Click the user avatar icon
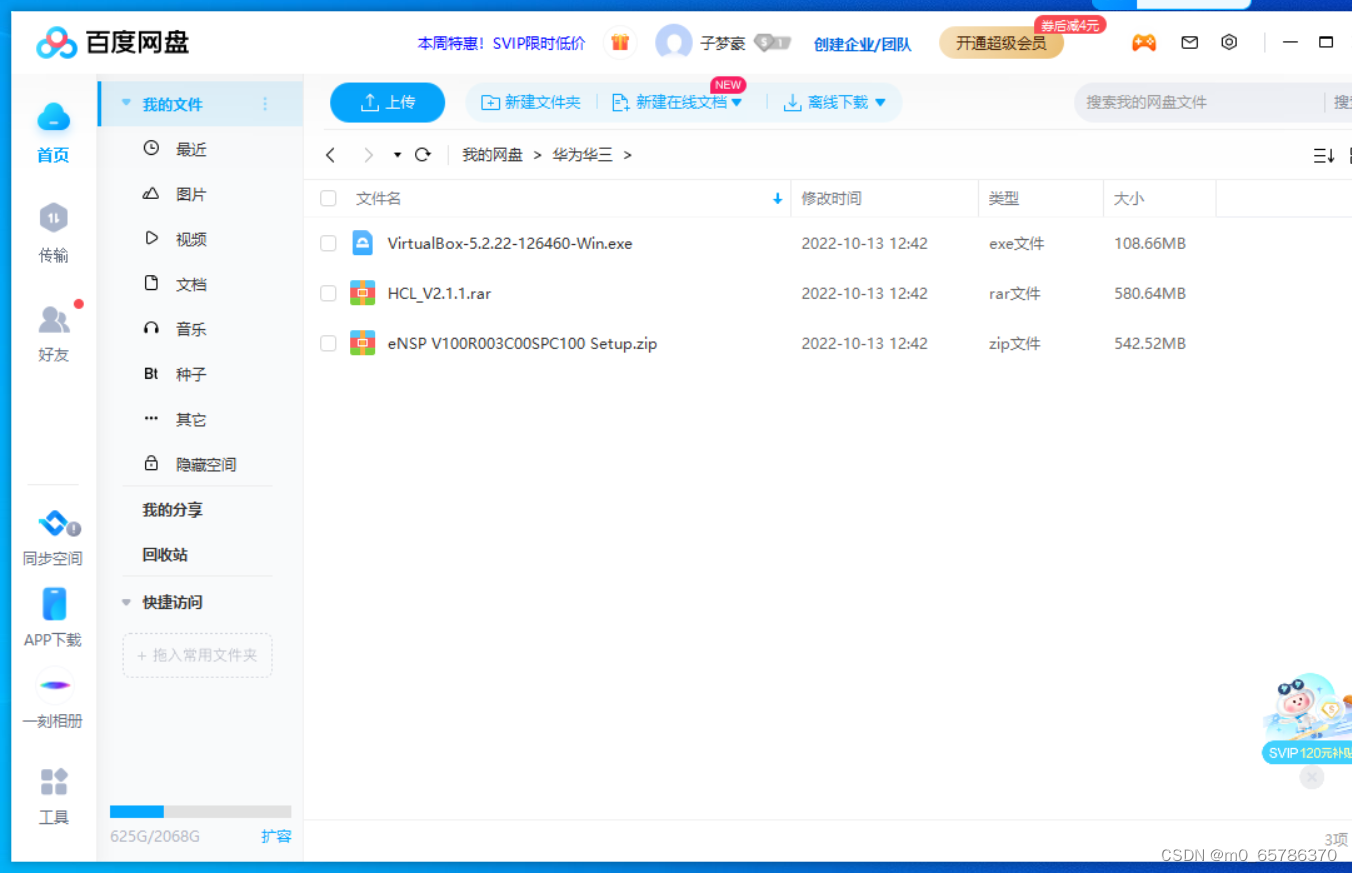Screen dimensions: 1352x873 [x=674, y=43]
